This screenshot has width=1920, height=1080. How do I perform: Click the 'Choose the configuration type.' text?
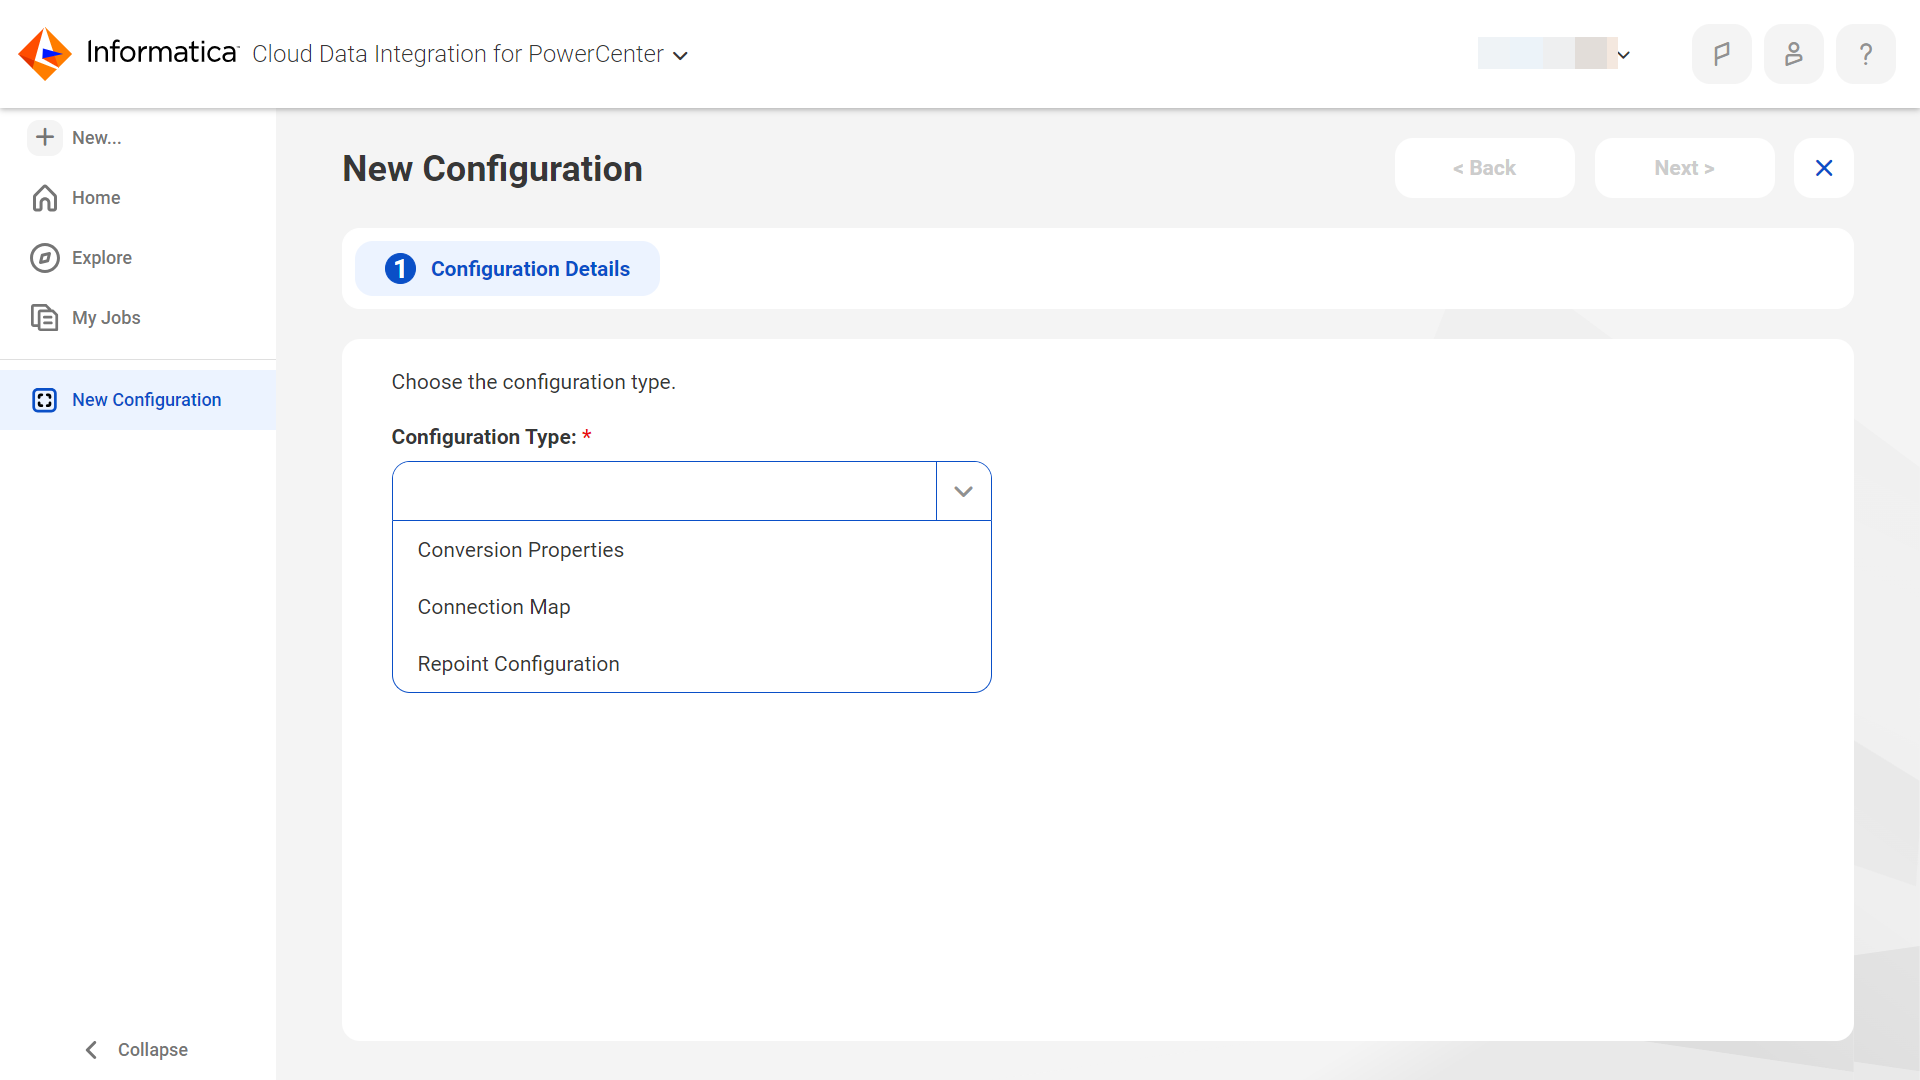click(x=534, y=382)
